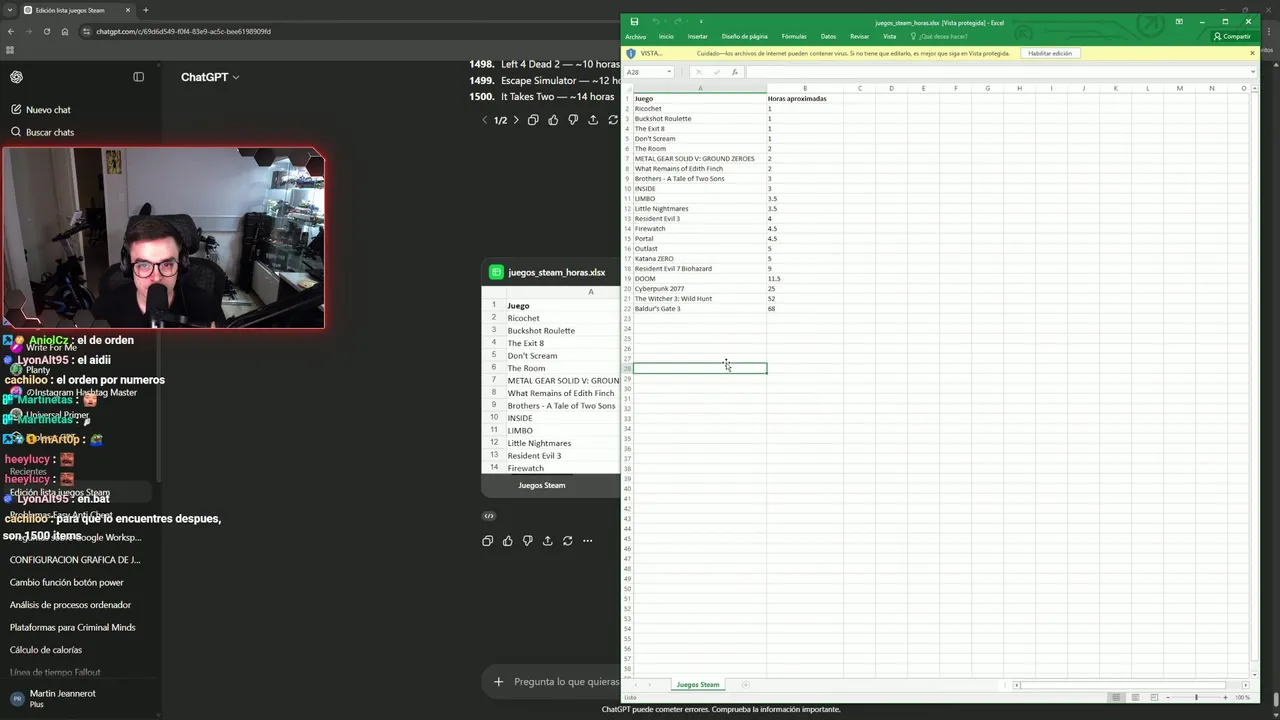Click the code tag icon below the file preview

(x=489, y=516)
